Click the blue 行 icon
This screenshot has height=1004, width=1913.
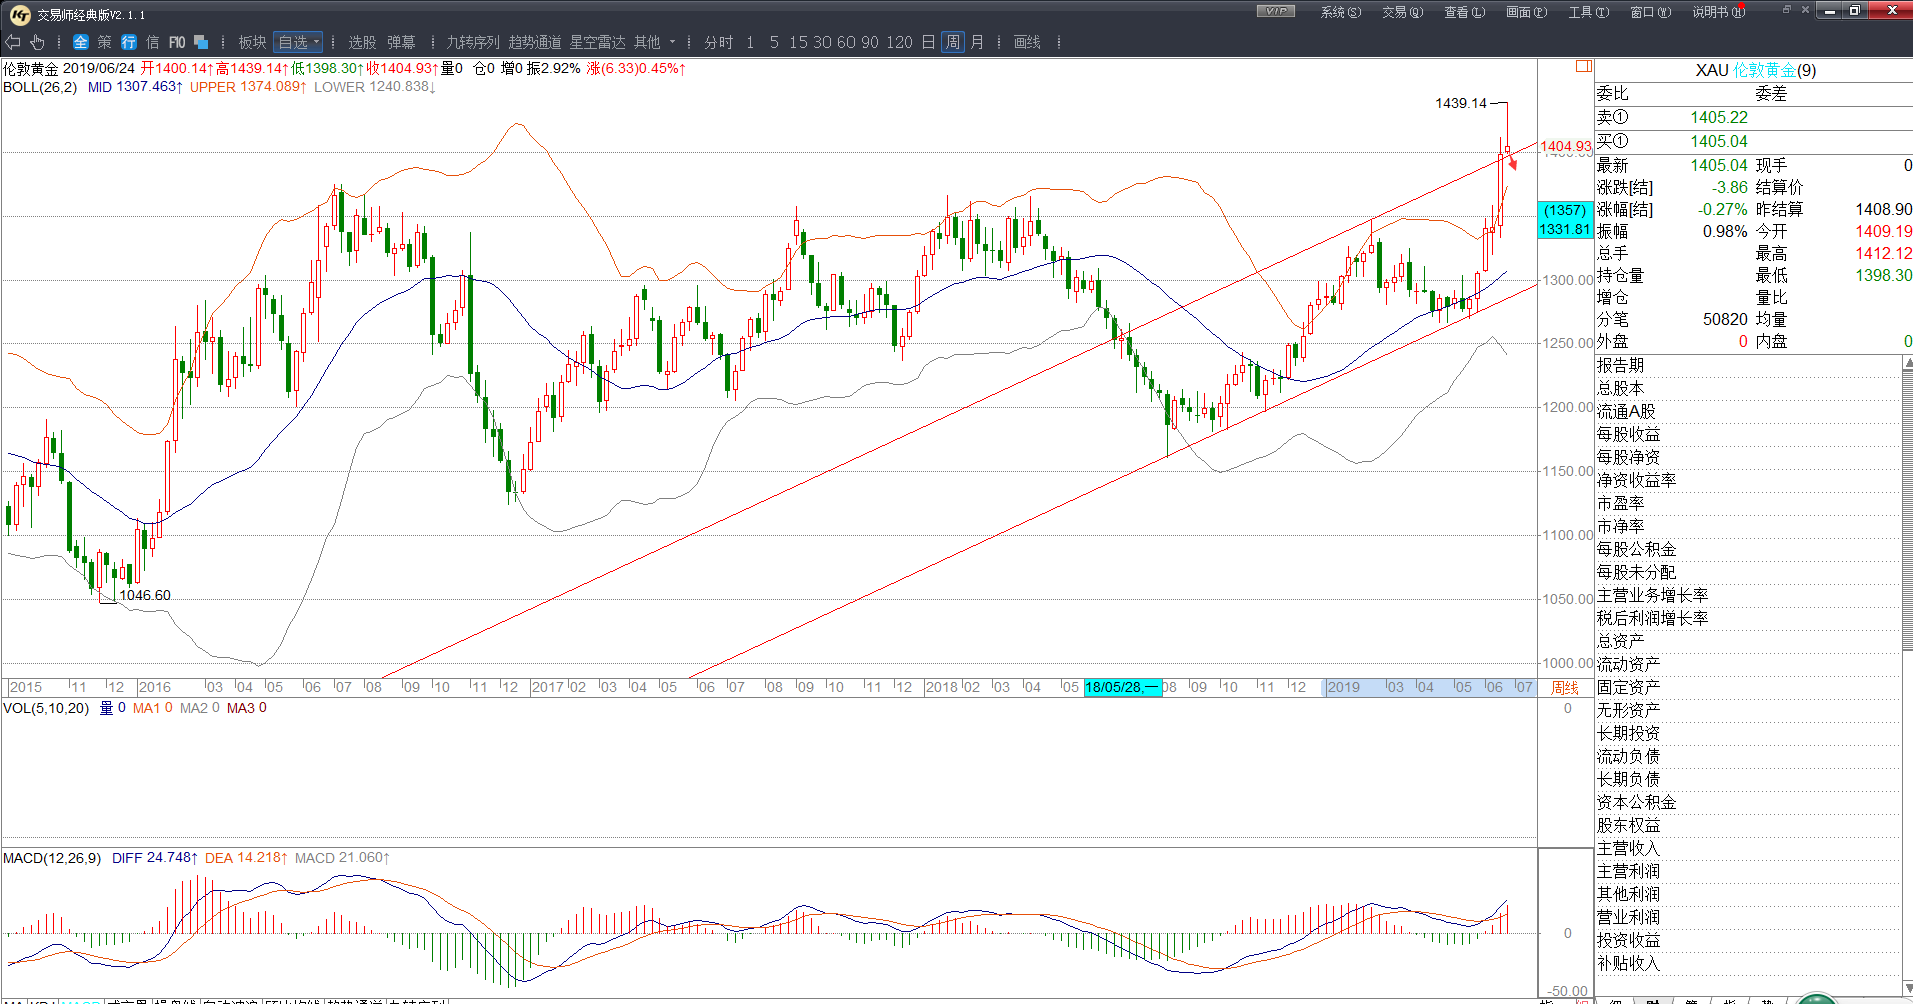tap(129, 42)
